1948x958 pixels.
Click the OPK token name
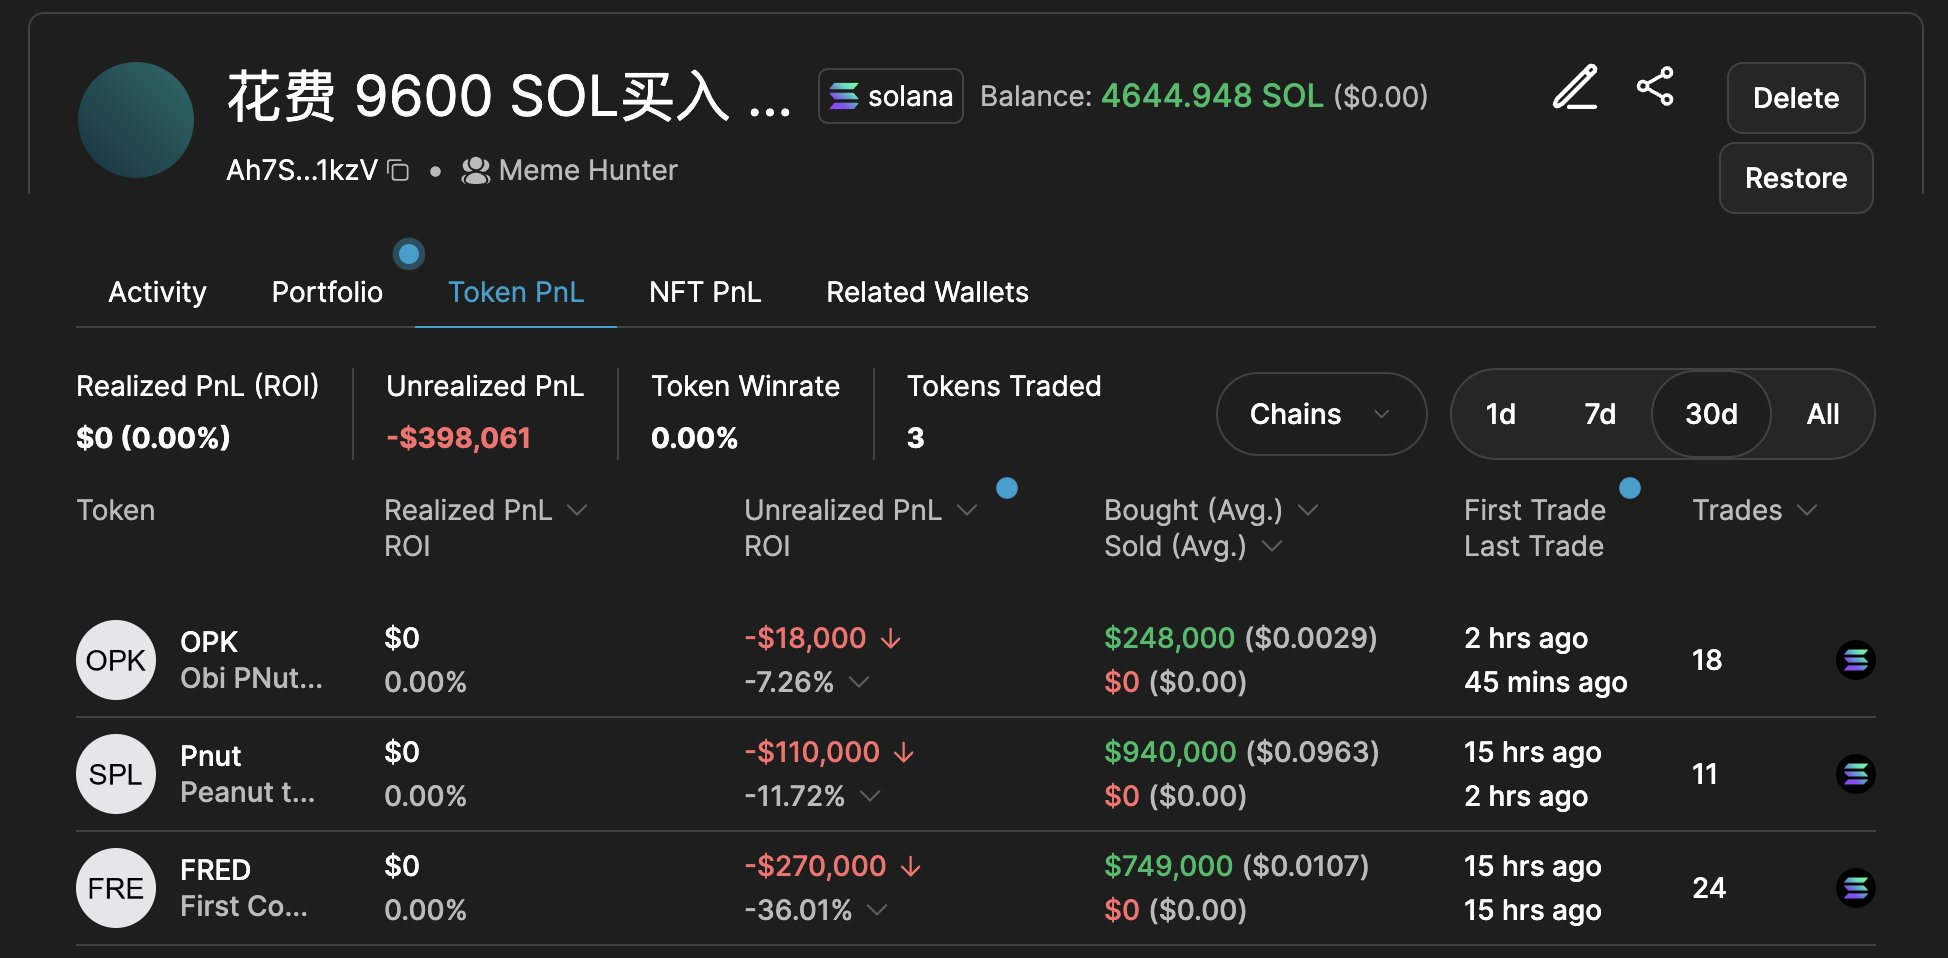click(x=209, y=642)
